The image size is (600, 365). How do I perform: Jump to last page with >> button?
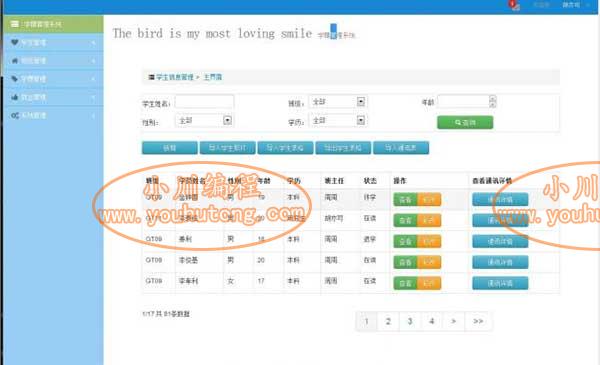coord(478,321)
